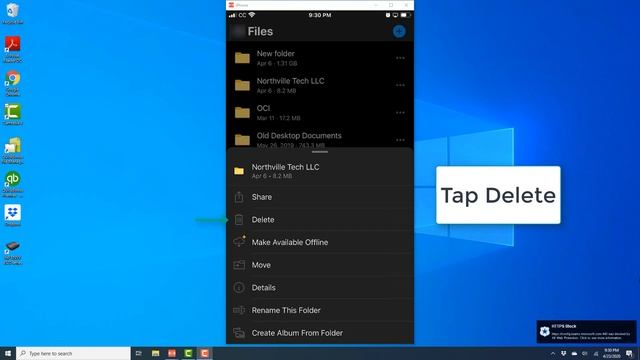Tap the move folder icon
The image size is (640, 360).
[239, 265]
